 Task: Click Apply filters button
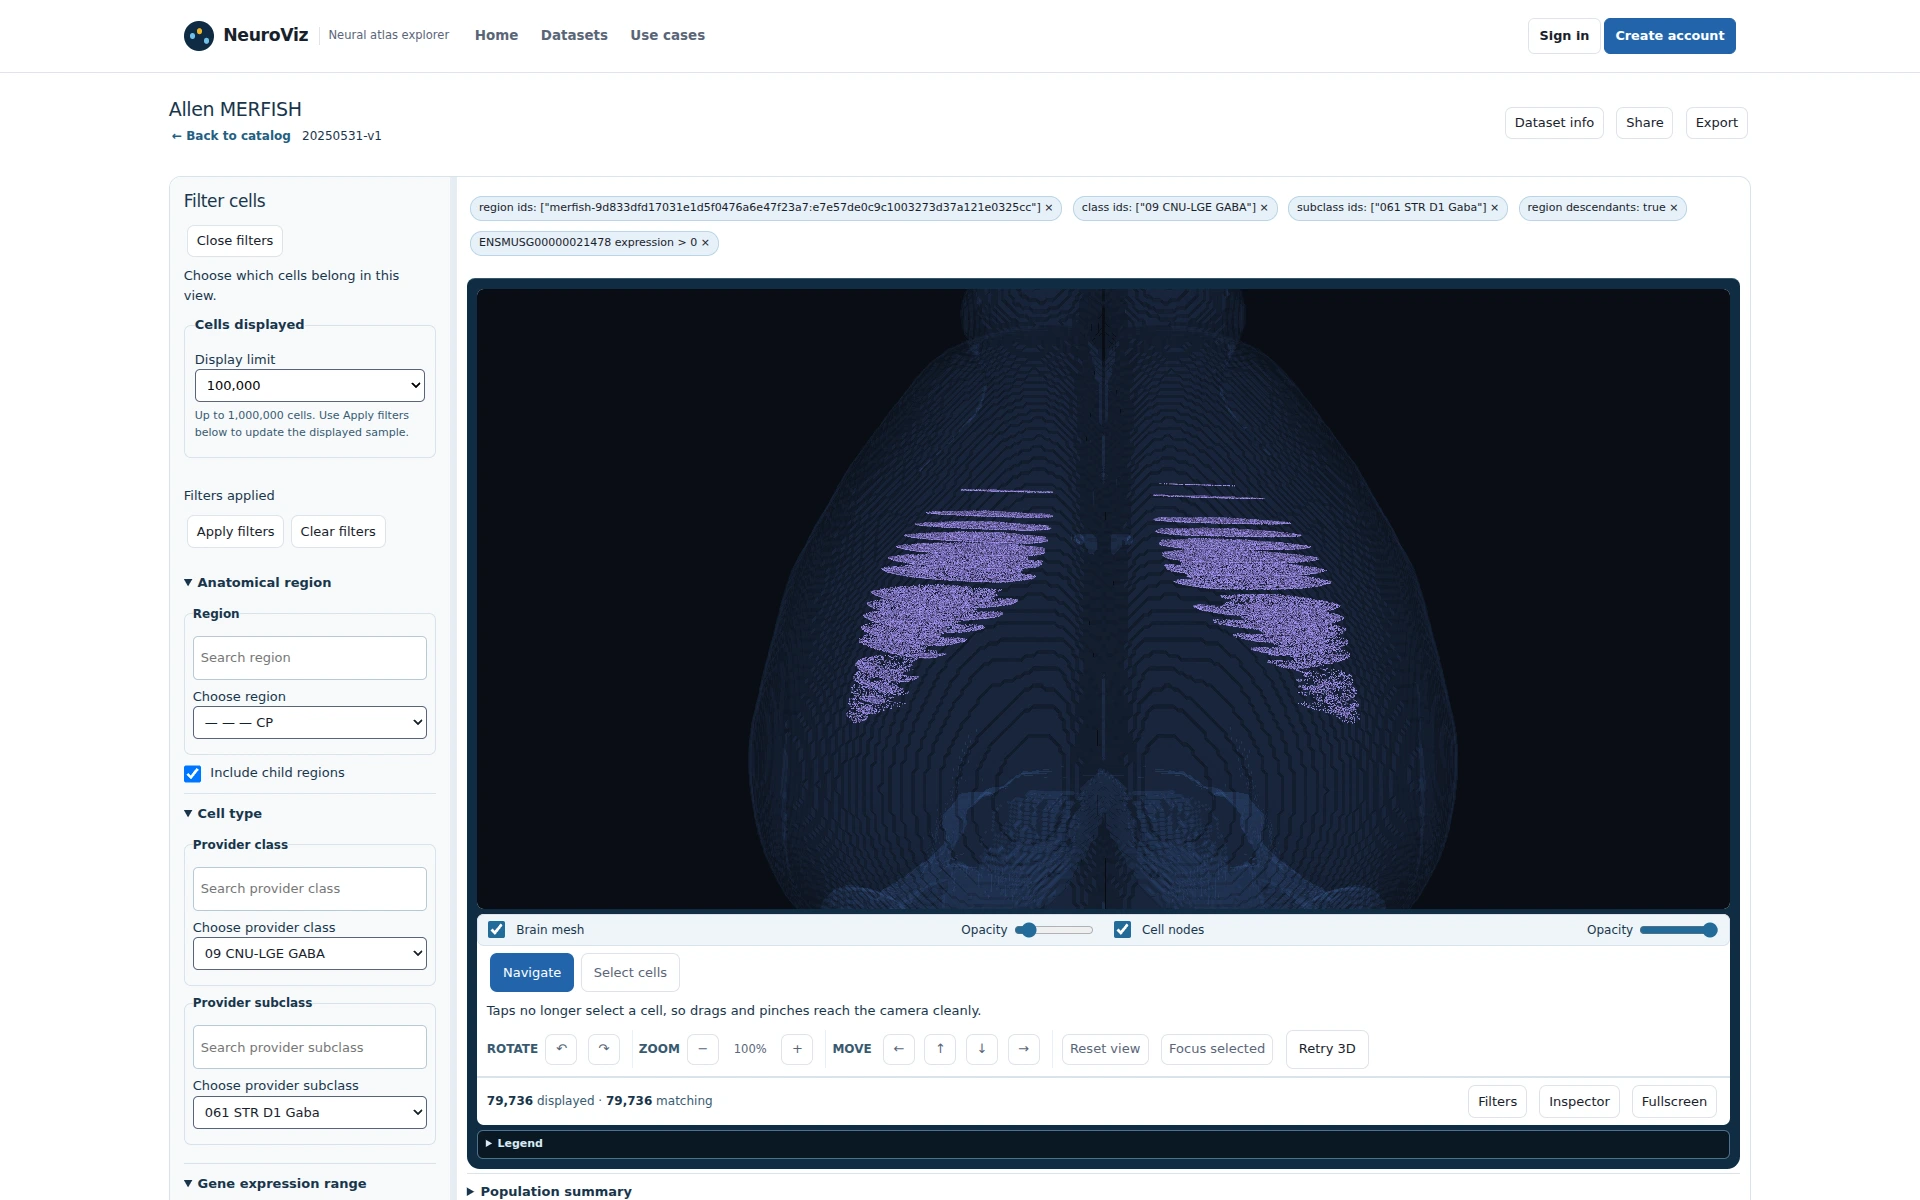236,532
